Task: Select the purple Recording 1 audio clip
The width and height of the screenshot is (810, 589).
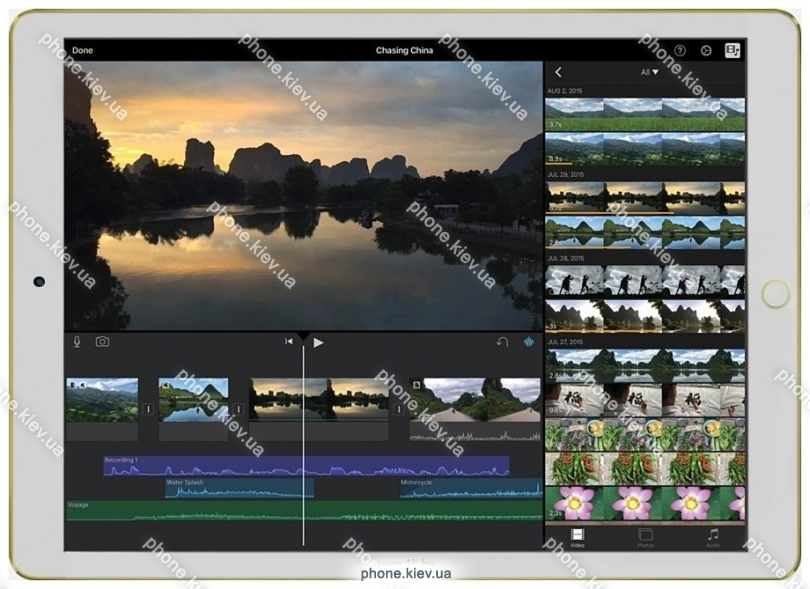Action: tap(200, 466)
